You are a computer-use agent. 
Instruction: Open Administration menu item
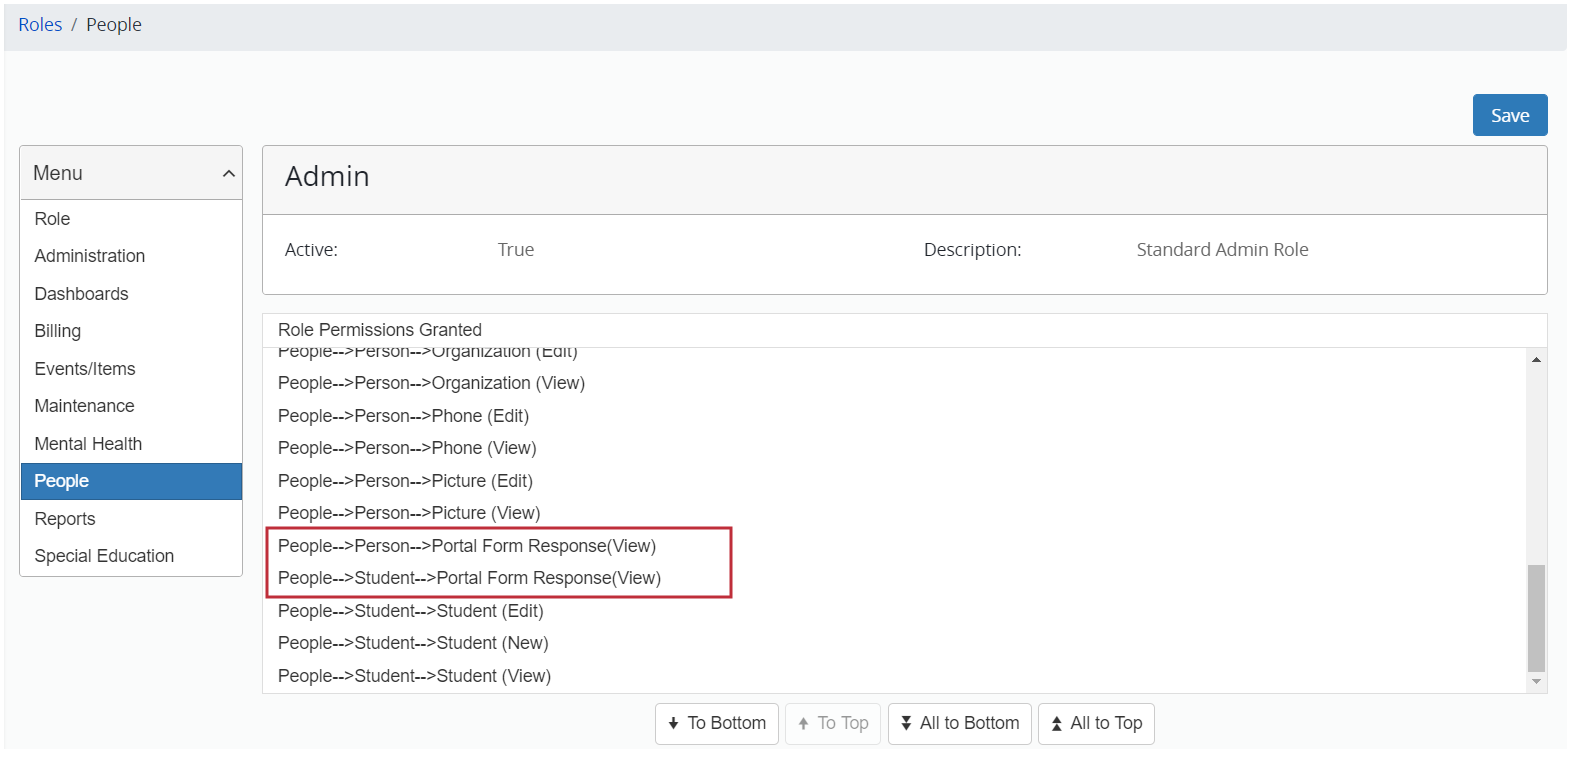(x=90, y=256)
